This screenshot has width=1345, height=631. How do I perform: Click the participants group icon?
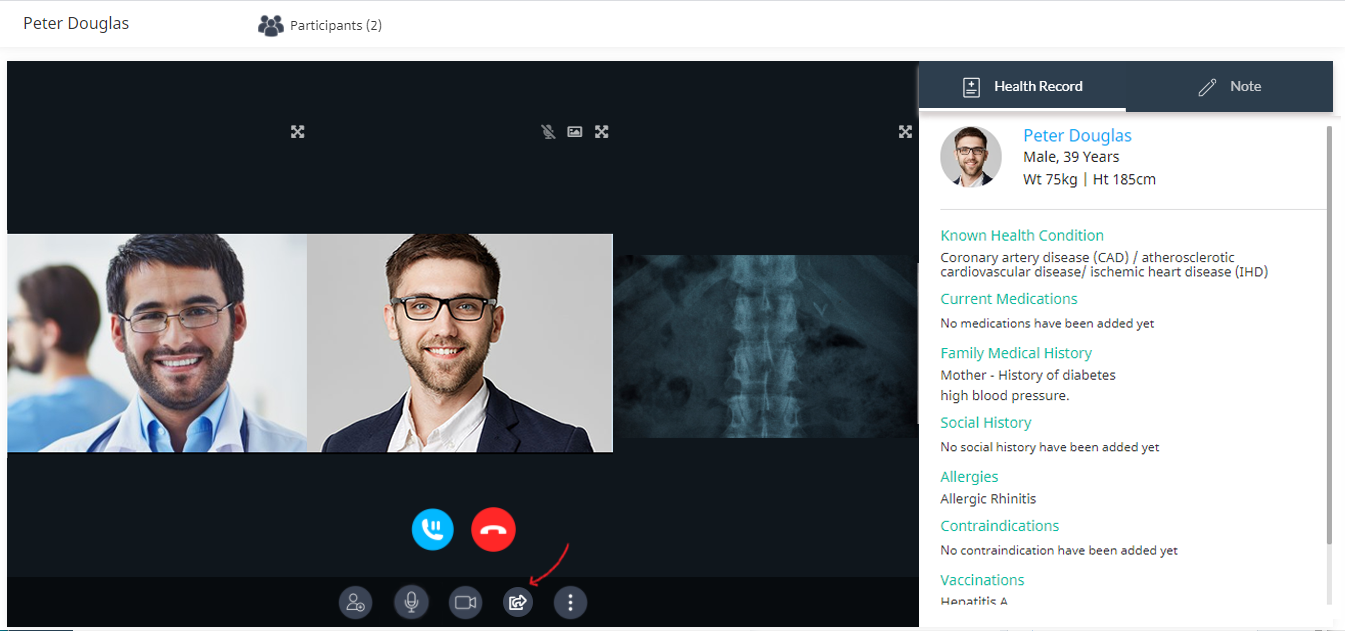[271, 25]
